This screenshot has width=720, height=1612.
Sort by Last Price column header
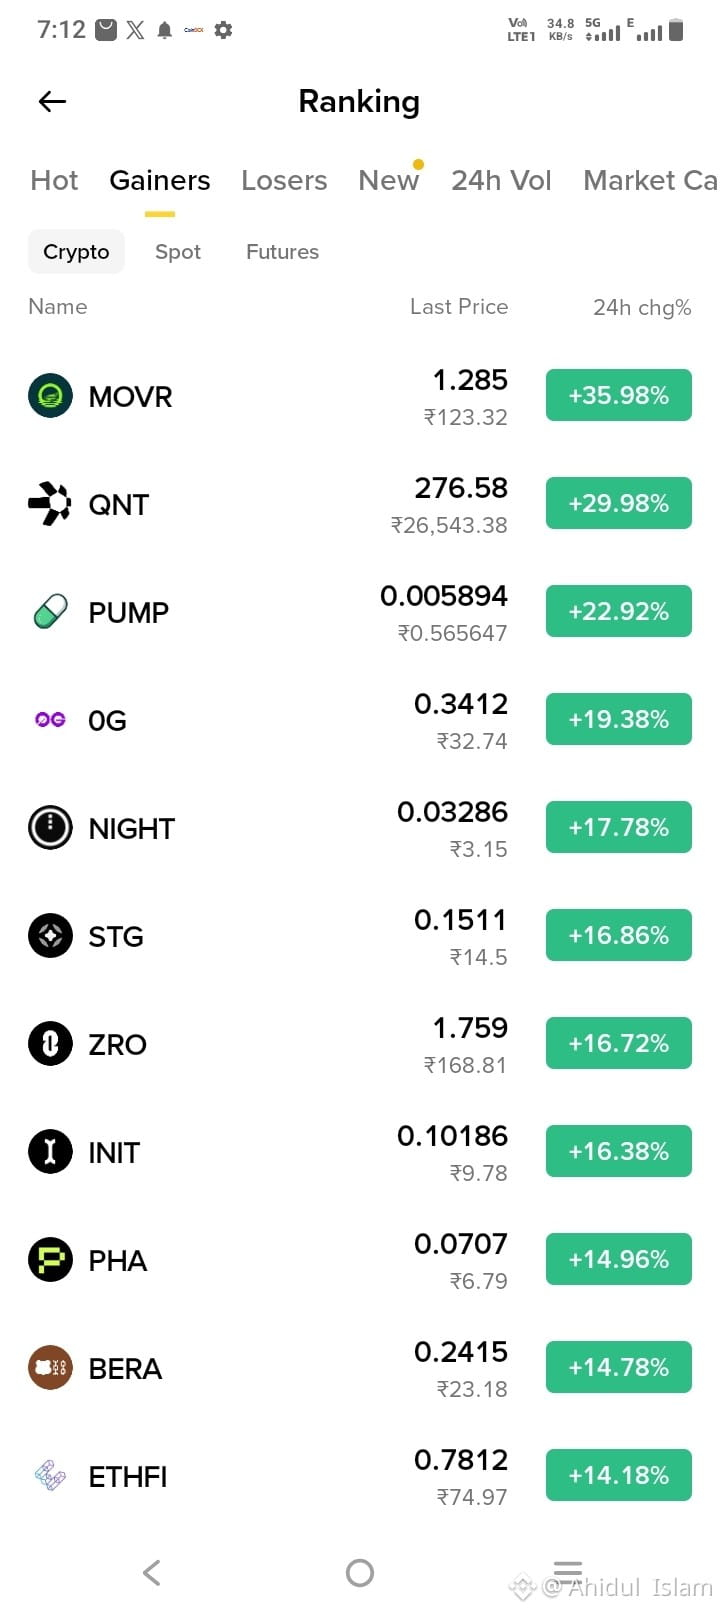(459, 307)
